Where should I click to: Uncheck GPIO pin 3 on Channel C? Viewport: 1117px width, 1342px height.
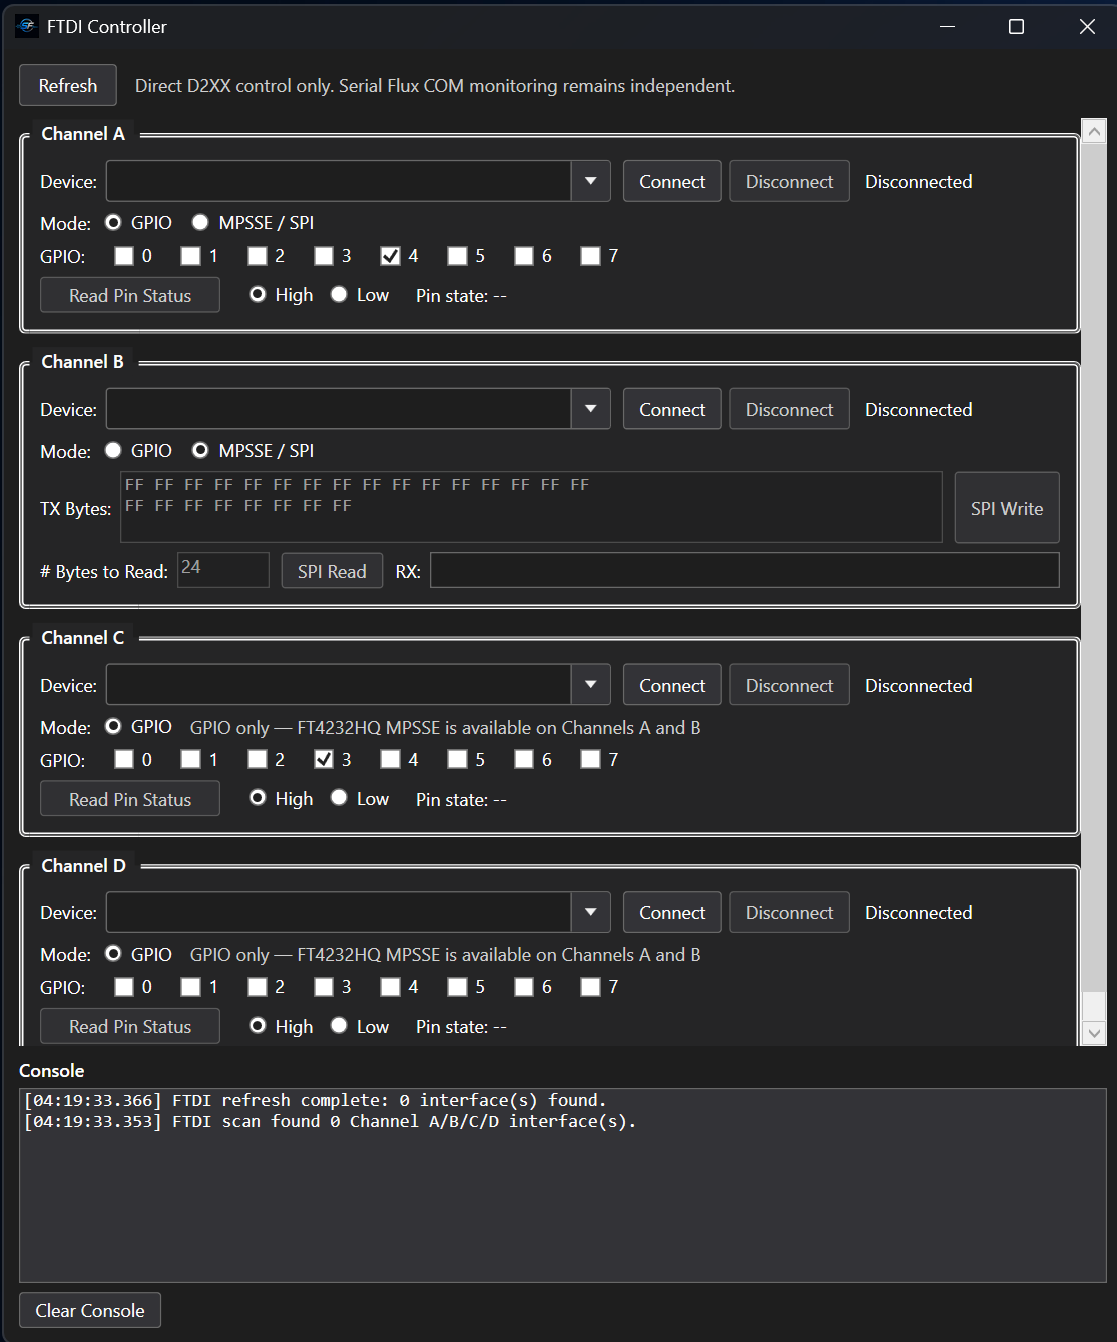pyautogui.click(x=324, y=759)
